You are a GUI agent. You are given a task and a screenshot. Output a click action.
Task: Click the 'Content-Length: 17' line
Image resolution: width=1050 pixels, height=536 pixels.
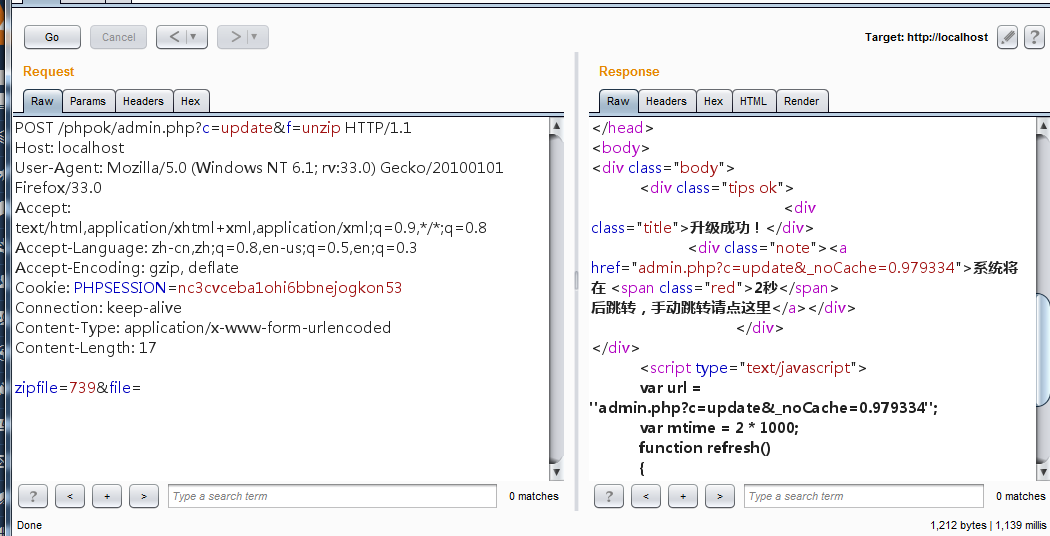click(x=86, y=348)
